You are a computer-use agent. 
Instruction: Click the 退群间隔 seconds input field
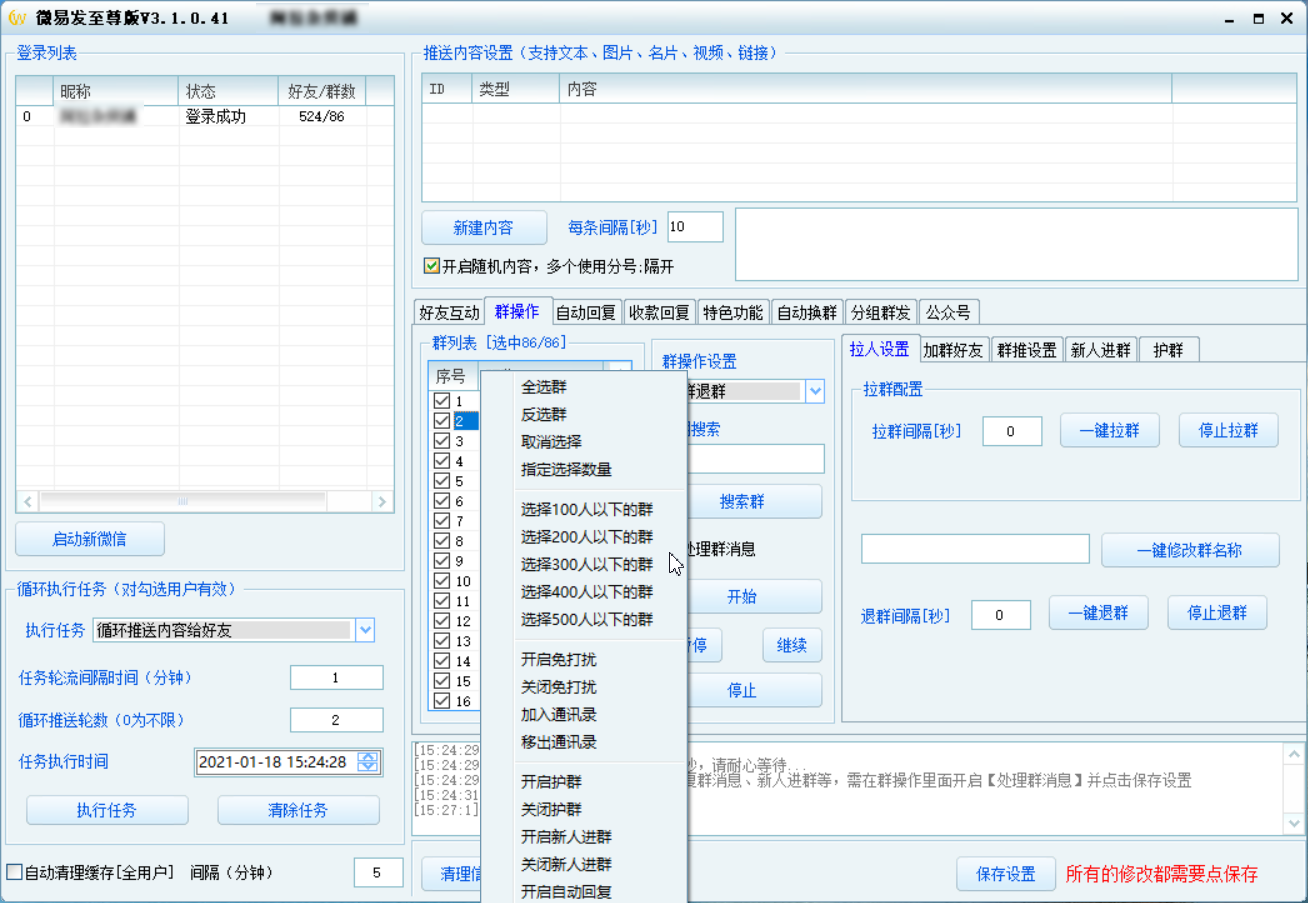pos(1001,616)
